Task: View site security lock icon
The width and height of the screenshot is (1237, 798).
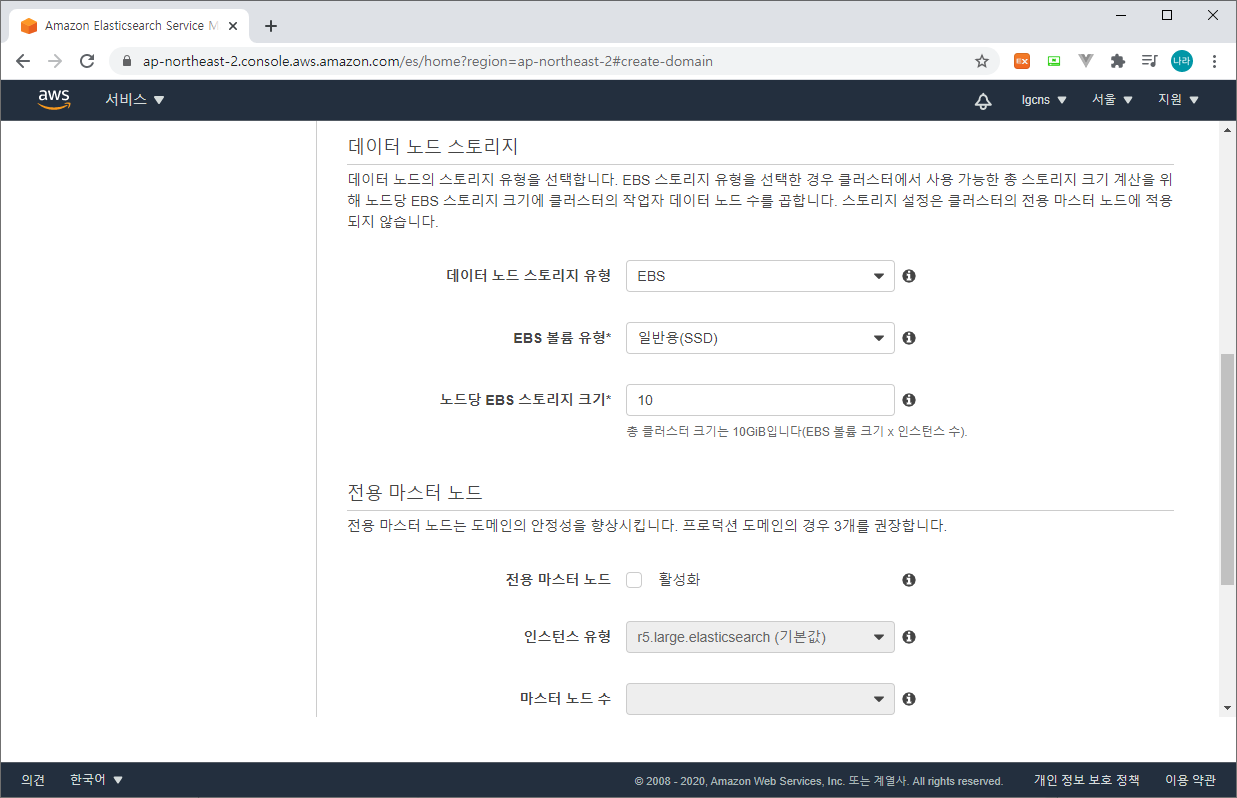Action: click(126, 61)
